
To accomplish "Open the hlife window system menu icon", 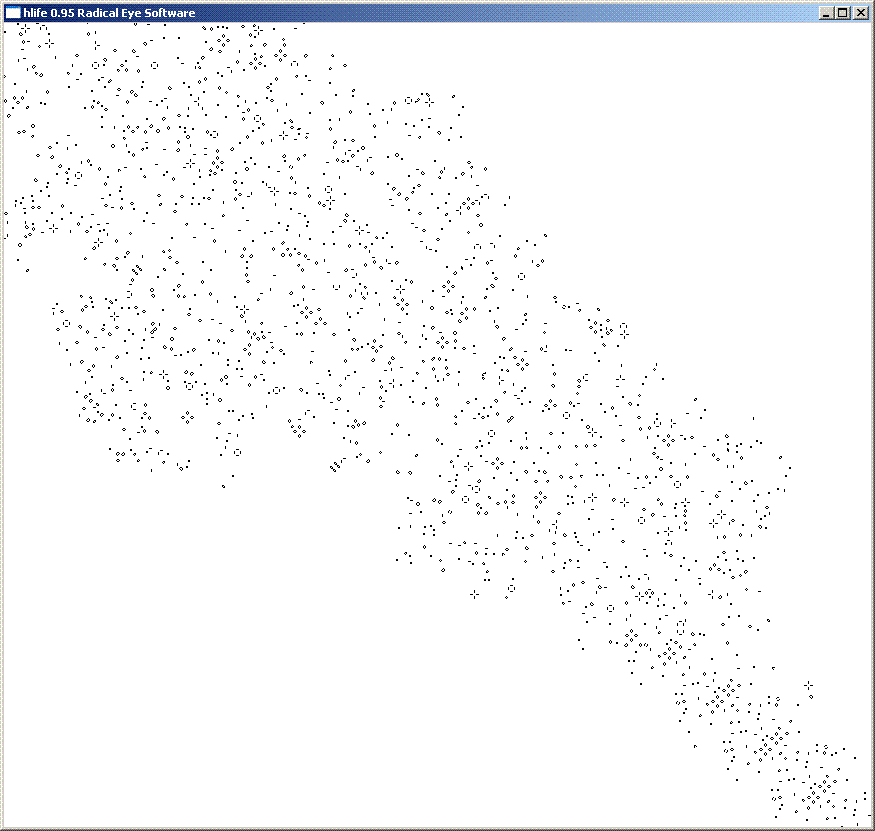I will coord(13,13).
